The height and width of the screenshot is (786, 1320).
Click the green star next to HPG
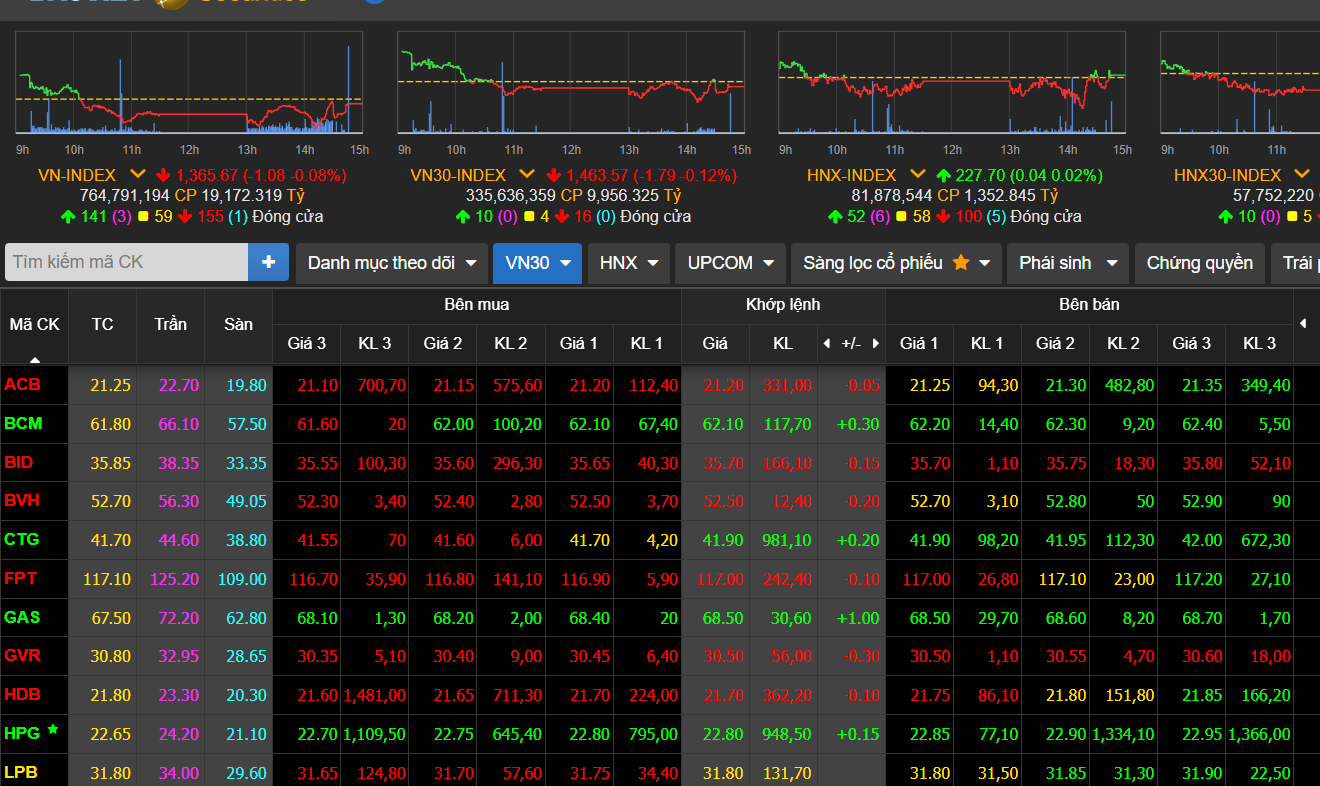pyautogui.click(x=53, y=730)
